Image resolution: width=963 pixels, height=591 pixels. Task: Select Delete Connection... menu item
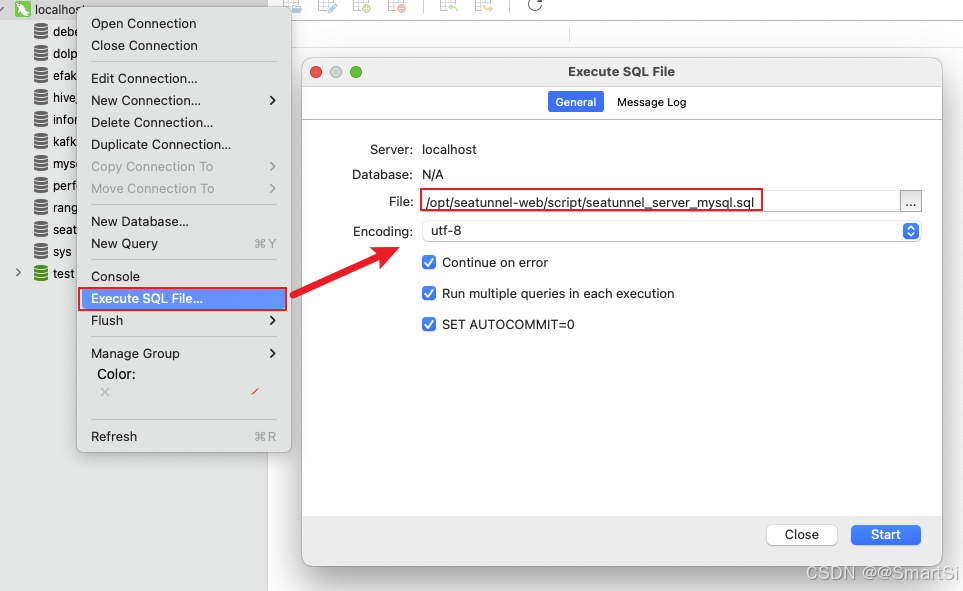click(x=152, y=122)
